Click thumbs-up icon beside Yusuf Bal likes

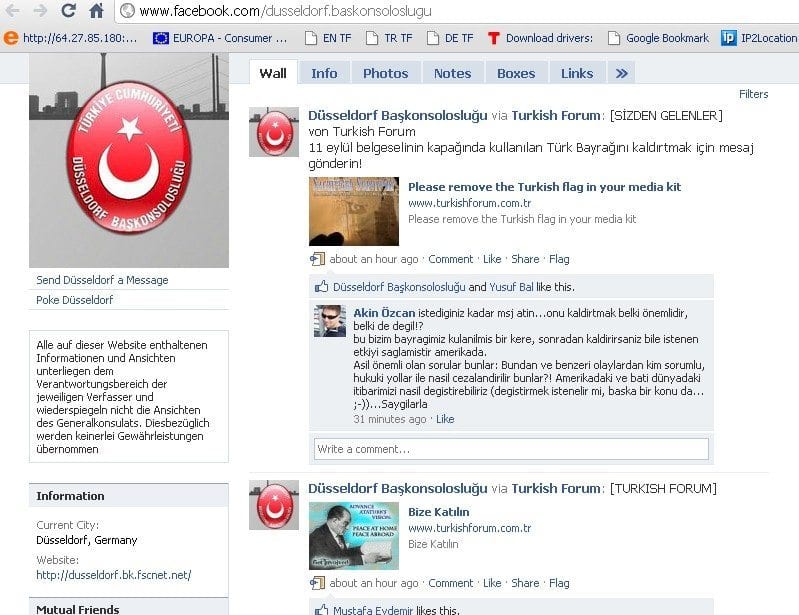[321, 286]
